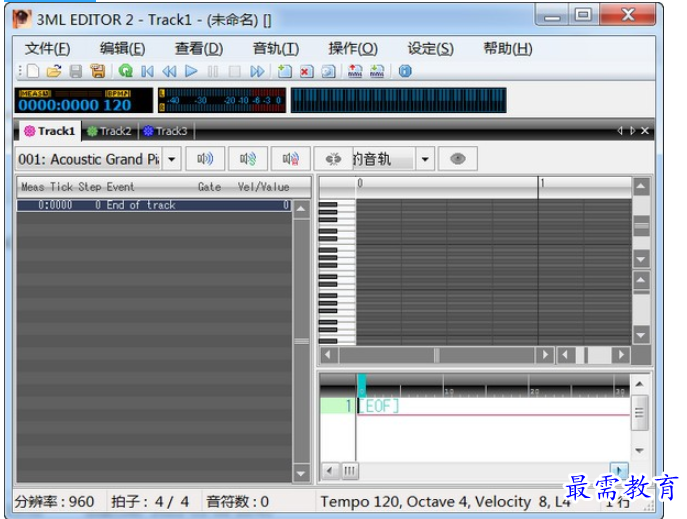
Task: Pause playback with the pause button
Action: (x=213, y=71)
